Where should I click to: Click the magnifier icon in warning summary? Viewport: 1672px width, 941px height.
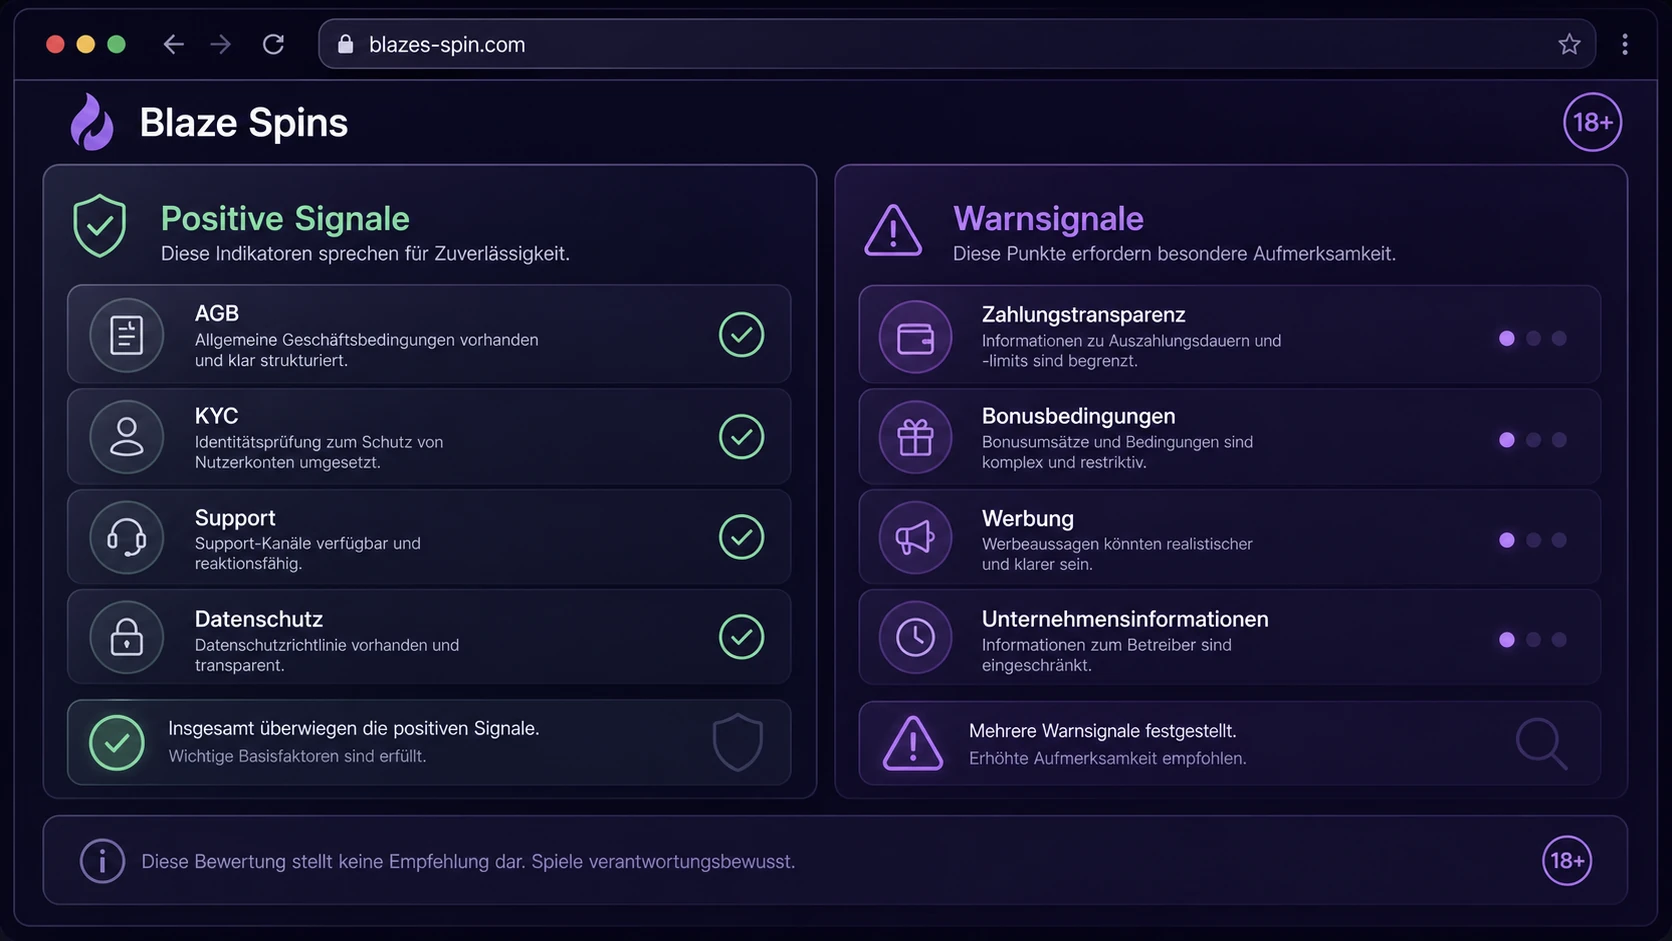(1541, 743)
